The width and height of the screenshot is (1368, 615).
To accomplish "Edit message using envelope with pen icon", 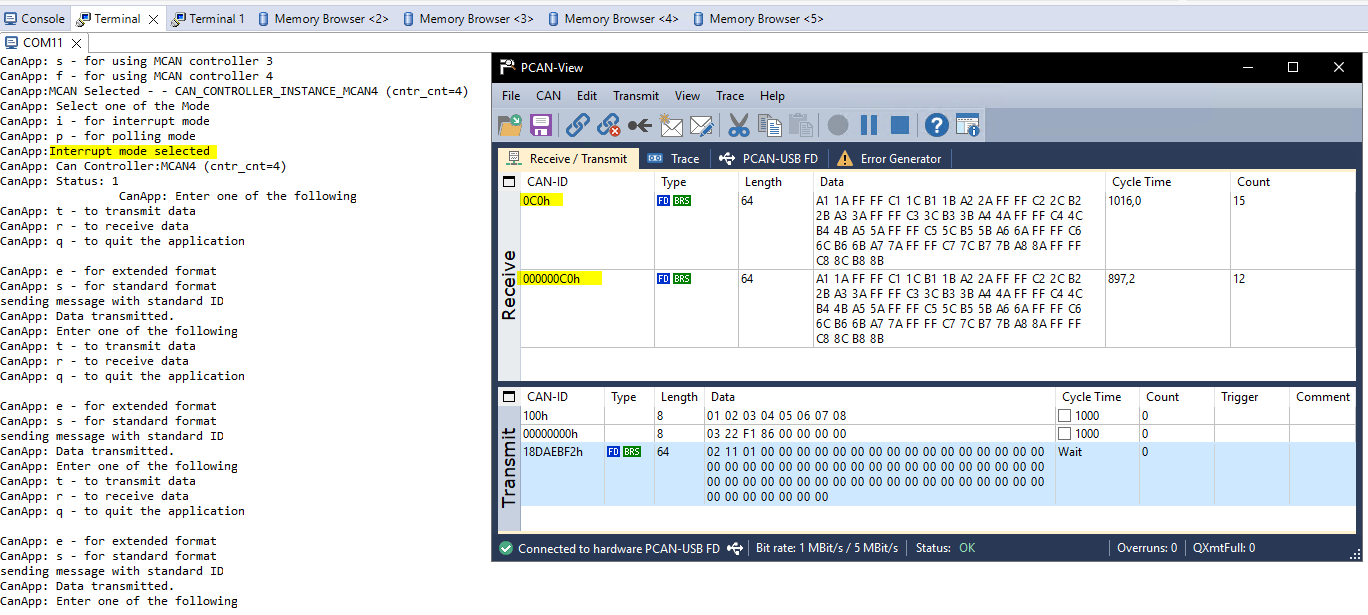I will [702, 125].
